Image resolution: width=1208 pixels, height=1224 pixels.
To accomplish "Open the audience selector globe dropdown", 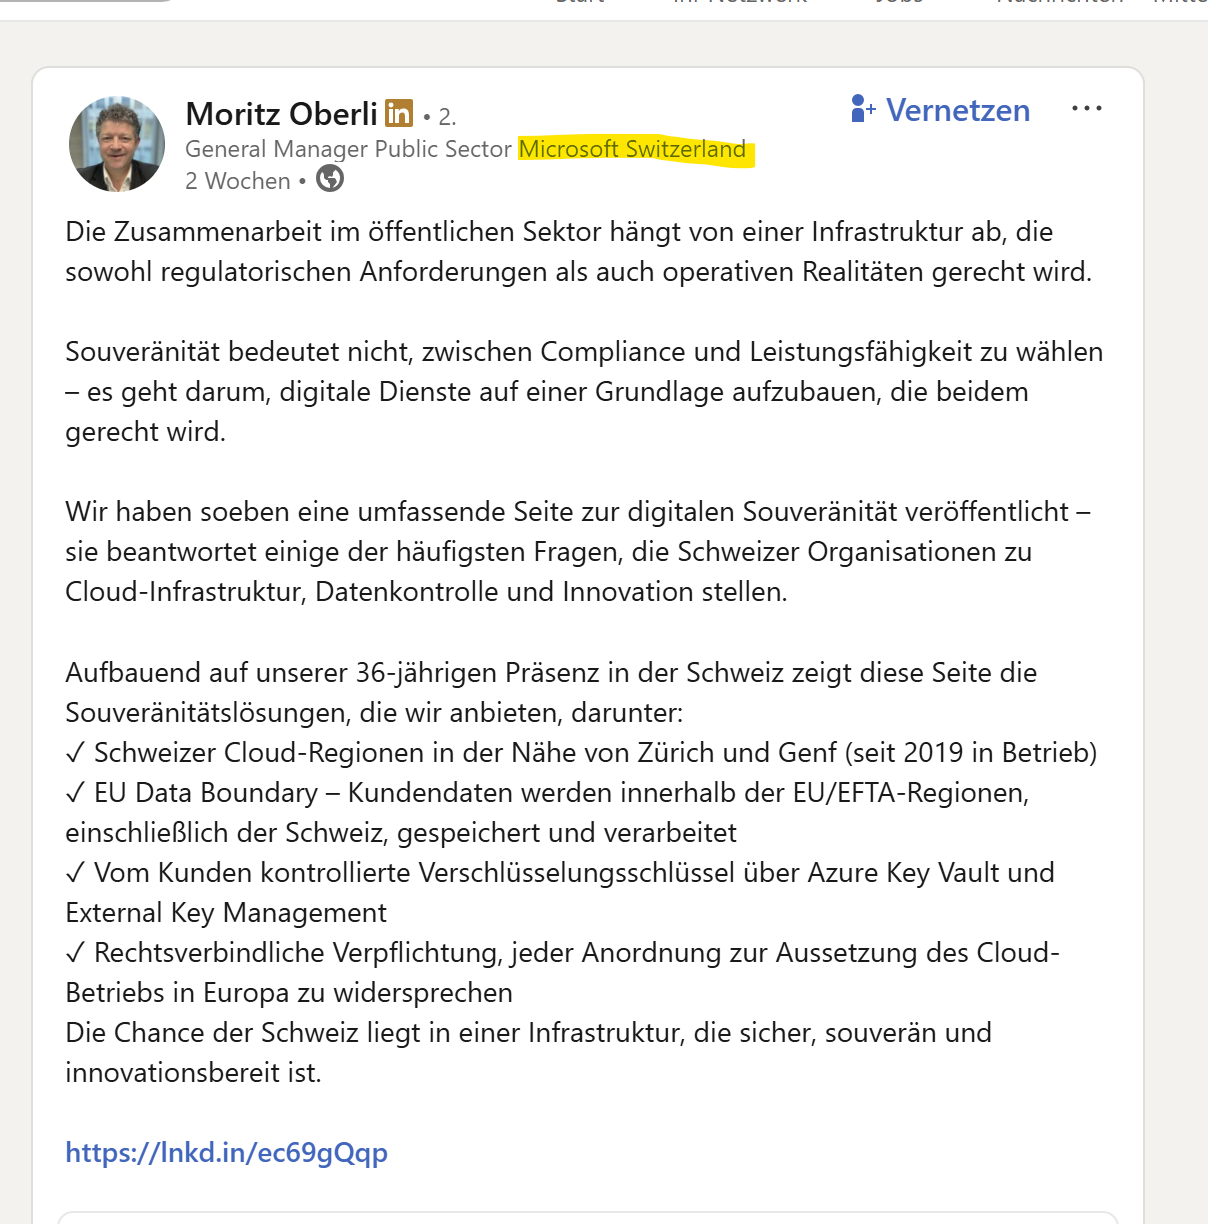I will point(330,178).
